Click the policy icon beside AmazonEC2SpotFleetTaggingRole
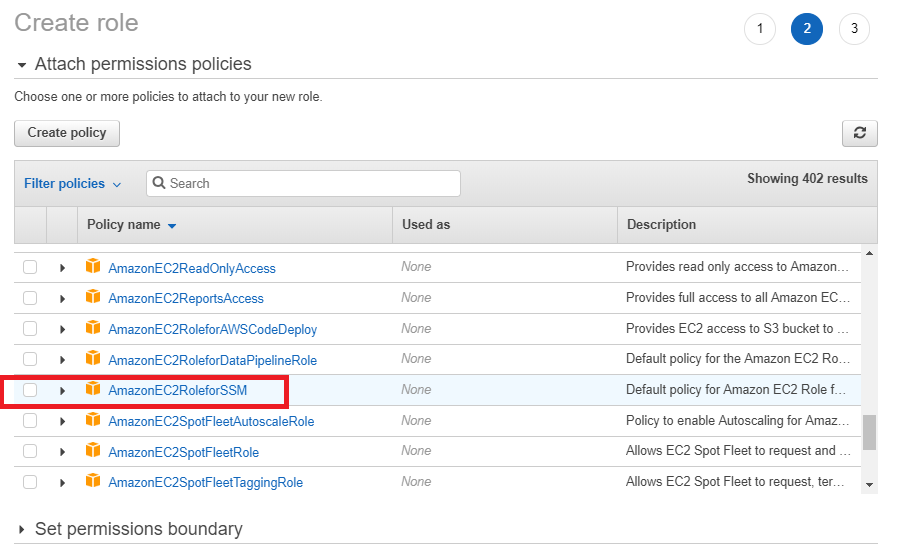The image size is (898, 551). click(x=93, y=481)
